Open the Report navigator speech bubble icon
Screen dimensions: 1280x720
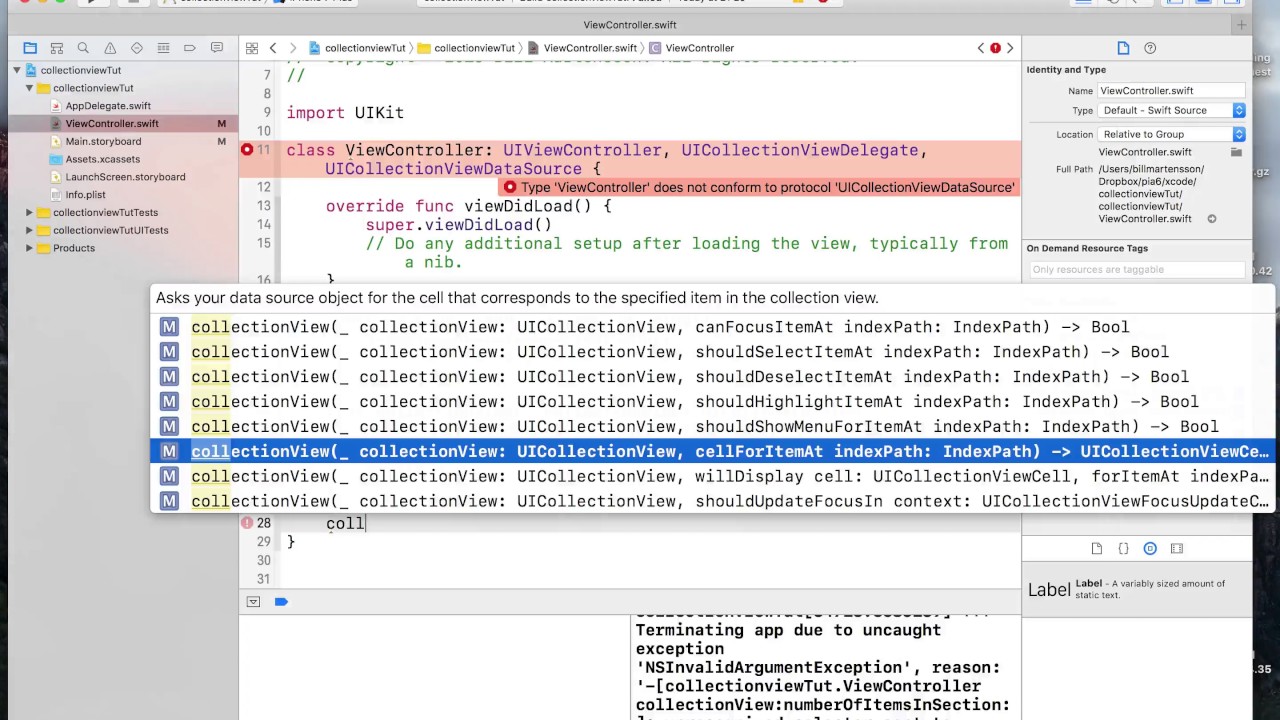pos(216,48)
